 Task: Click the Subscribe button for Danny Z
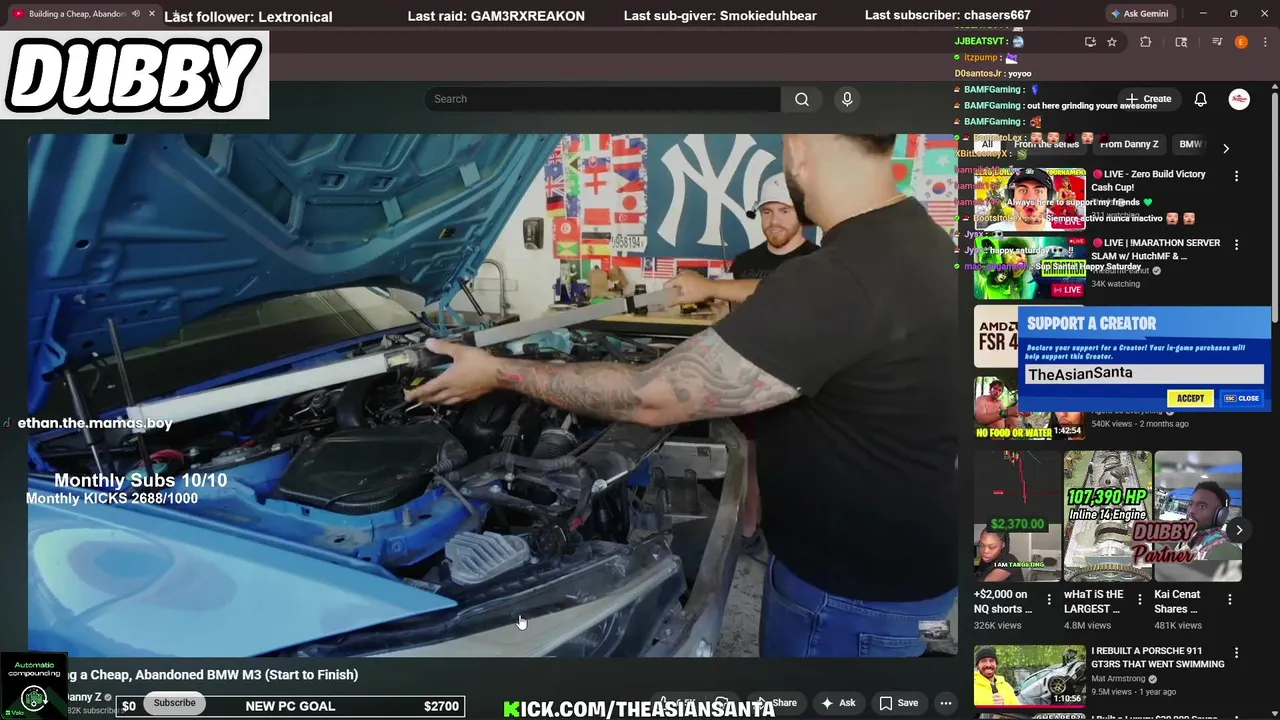pos(175,703)
